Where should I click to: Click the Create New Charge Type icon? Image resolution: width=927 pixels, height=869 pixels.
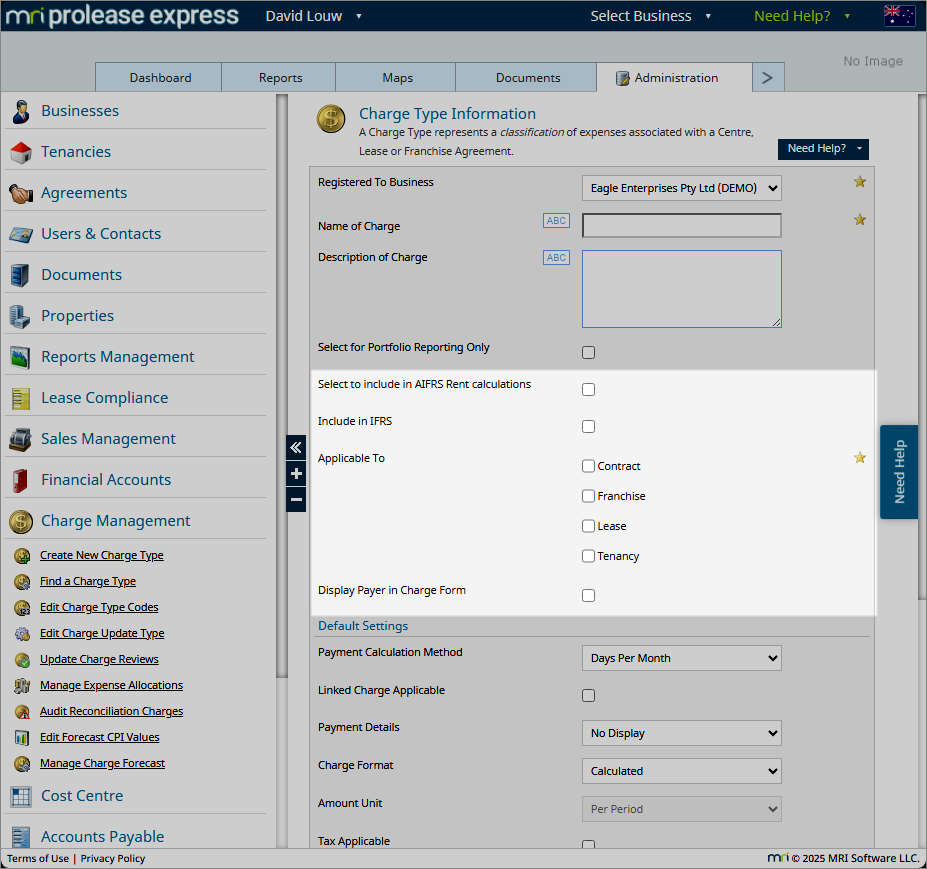pyautogui.click(x=22, y=556)
